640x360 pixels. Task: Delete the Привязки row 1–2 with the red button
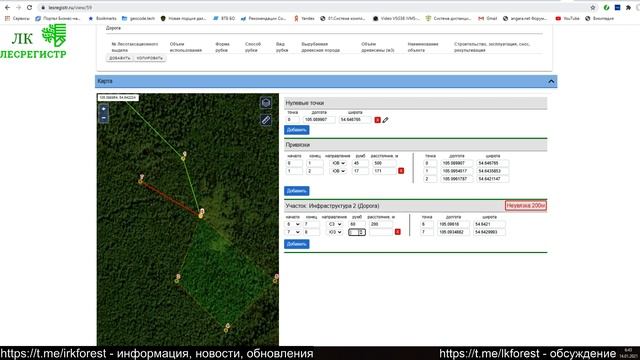coord(401,171)
